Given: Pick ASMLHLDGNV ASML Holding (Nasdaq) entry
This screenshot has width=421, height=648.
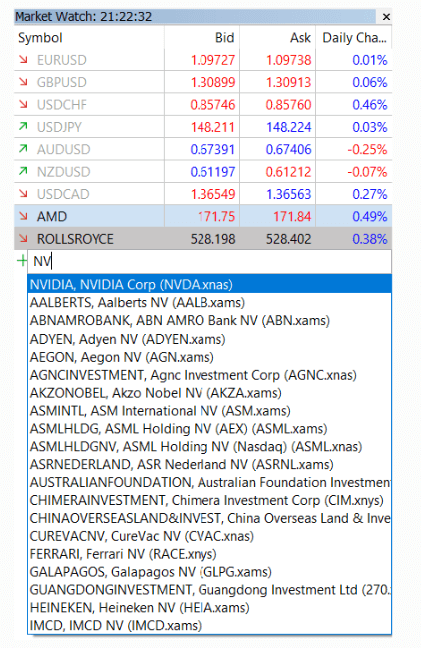Looking at the screenshot, I should pyautogui.click(x=209, y=446).
